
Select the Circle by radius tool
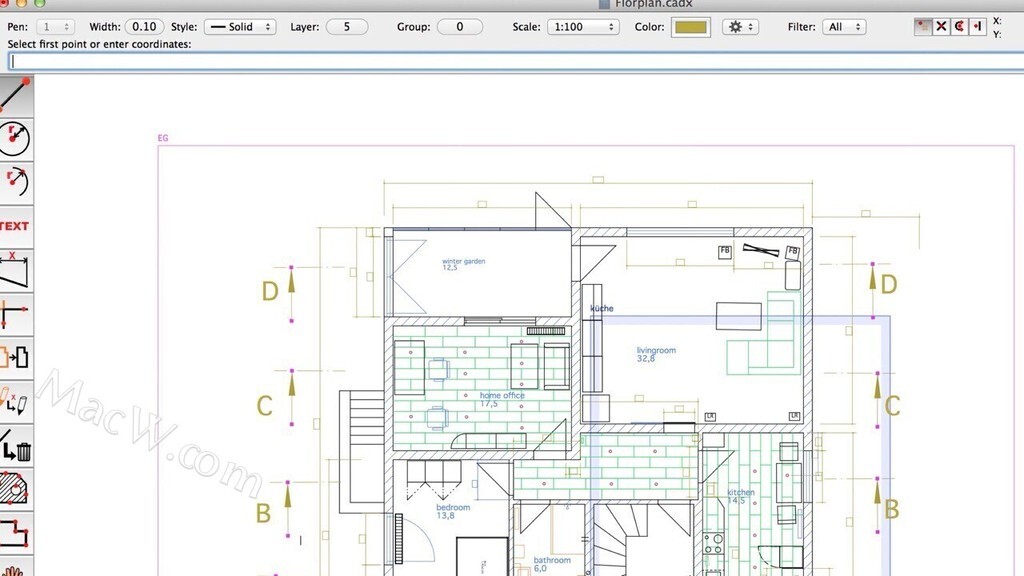pyautogui.click(x=16, y=139)
